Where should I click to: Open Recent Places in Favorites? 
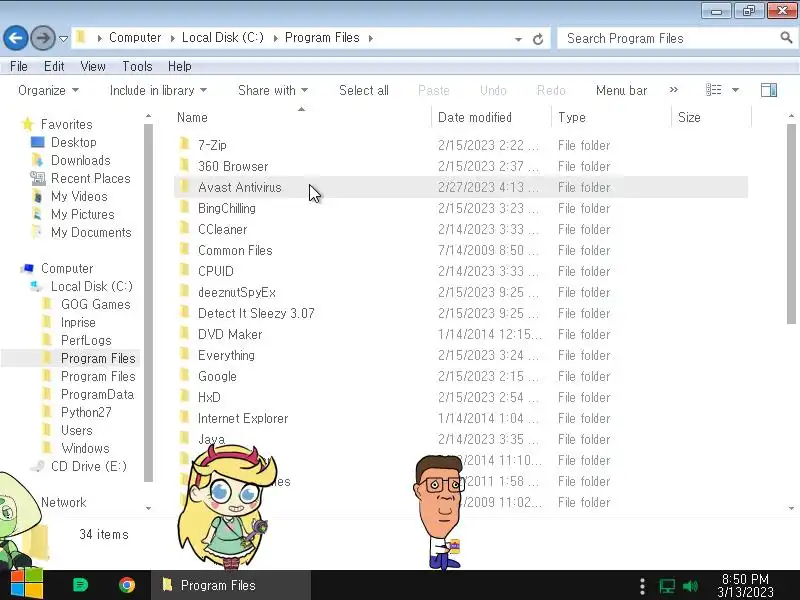coord(91,179)
